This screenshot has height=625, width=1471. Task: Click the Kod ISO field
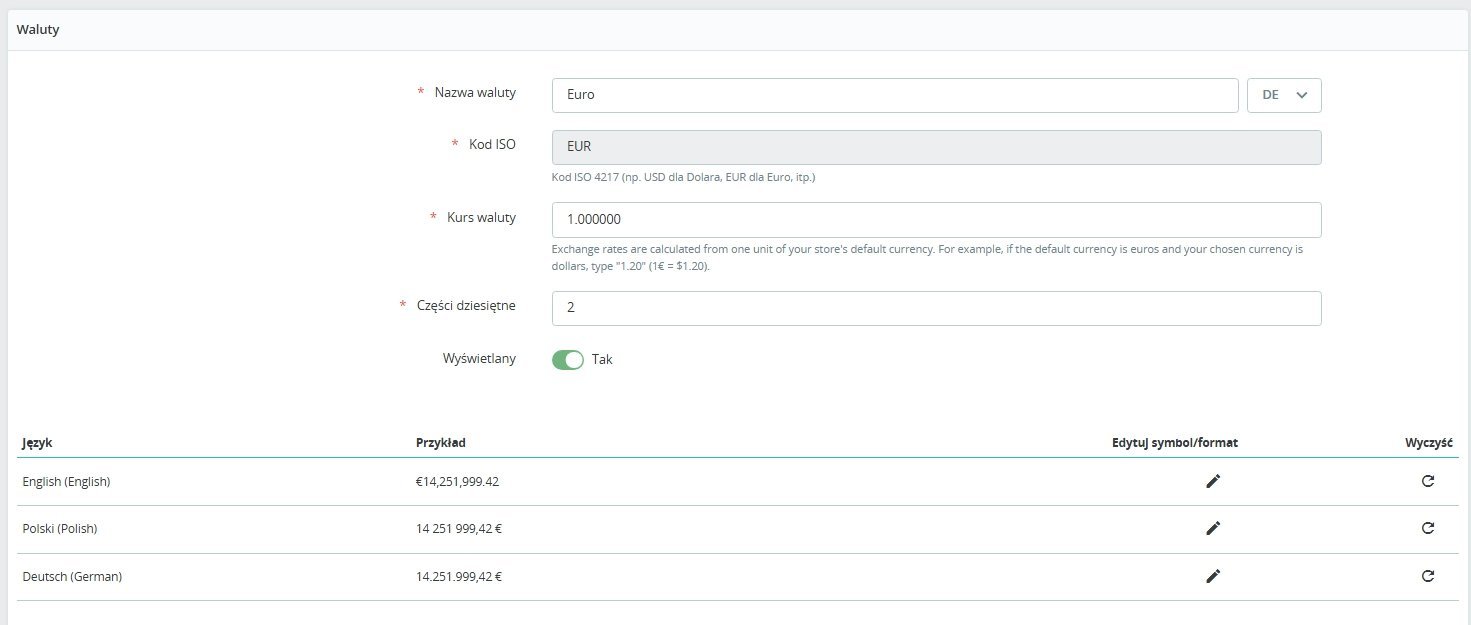coord(936,147)
